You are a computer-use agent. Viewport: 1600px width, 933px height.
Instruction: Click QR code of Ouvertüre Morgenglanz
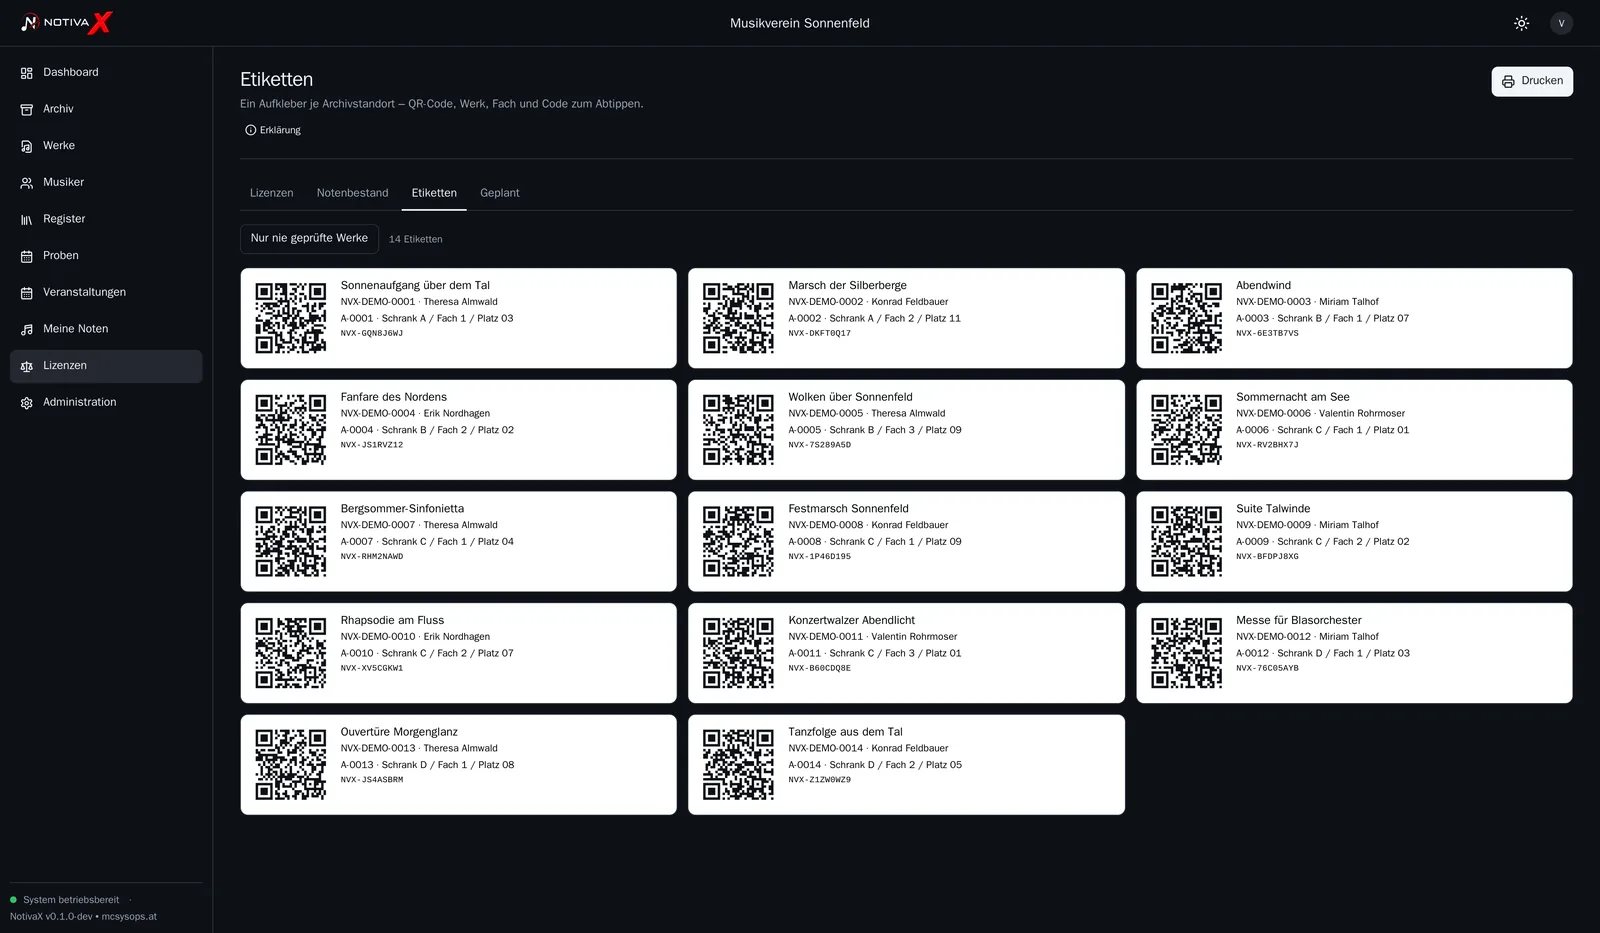click(290, 765)
